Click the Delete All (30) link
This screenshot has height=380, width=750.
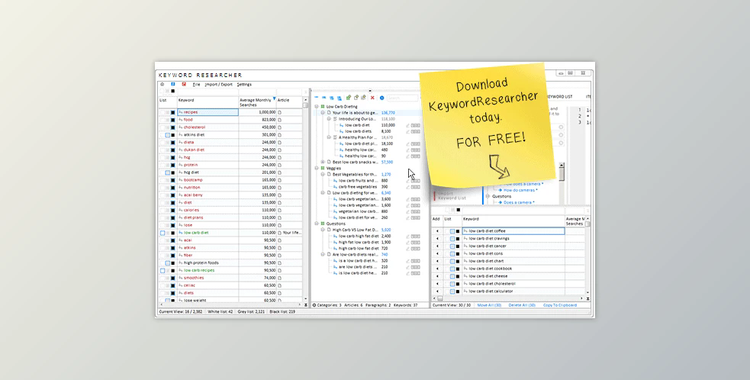coord(522,305)
